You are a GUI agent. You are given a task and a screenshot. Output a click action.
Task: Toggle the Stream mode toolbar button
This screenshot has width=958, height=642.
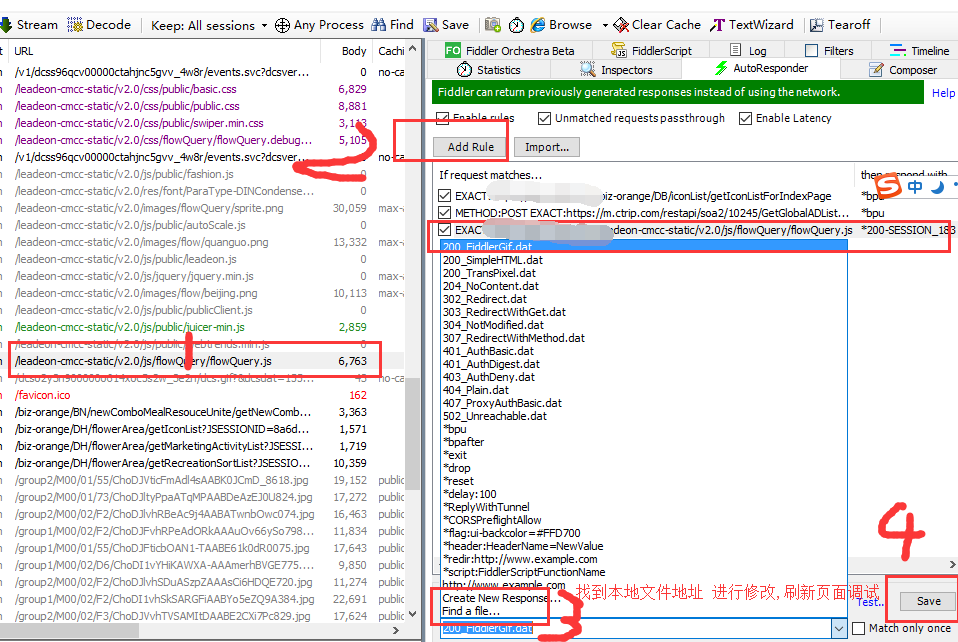tap(29, 25)
